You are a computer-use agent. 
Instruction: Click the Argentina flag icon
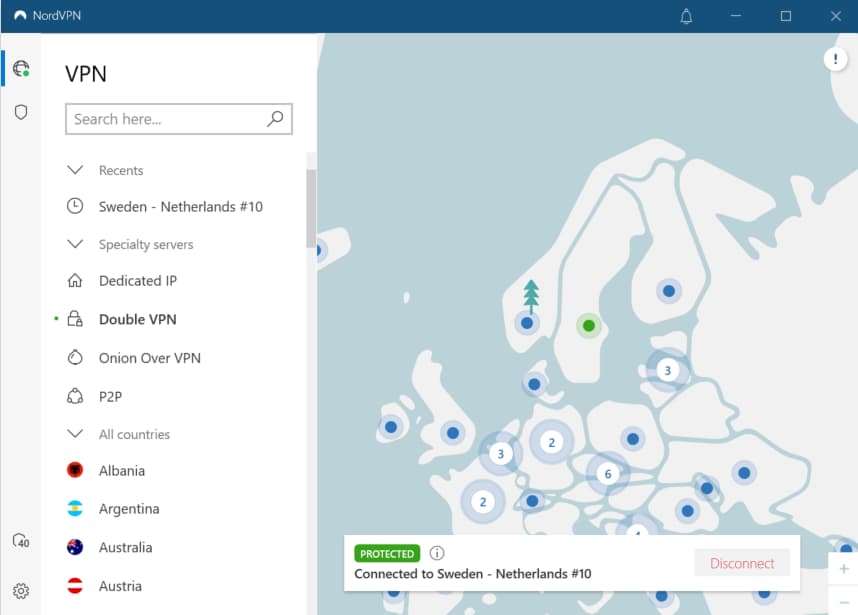[x=75, y=508]
